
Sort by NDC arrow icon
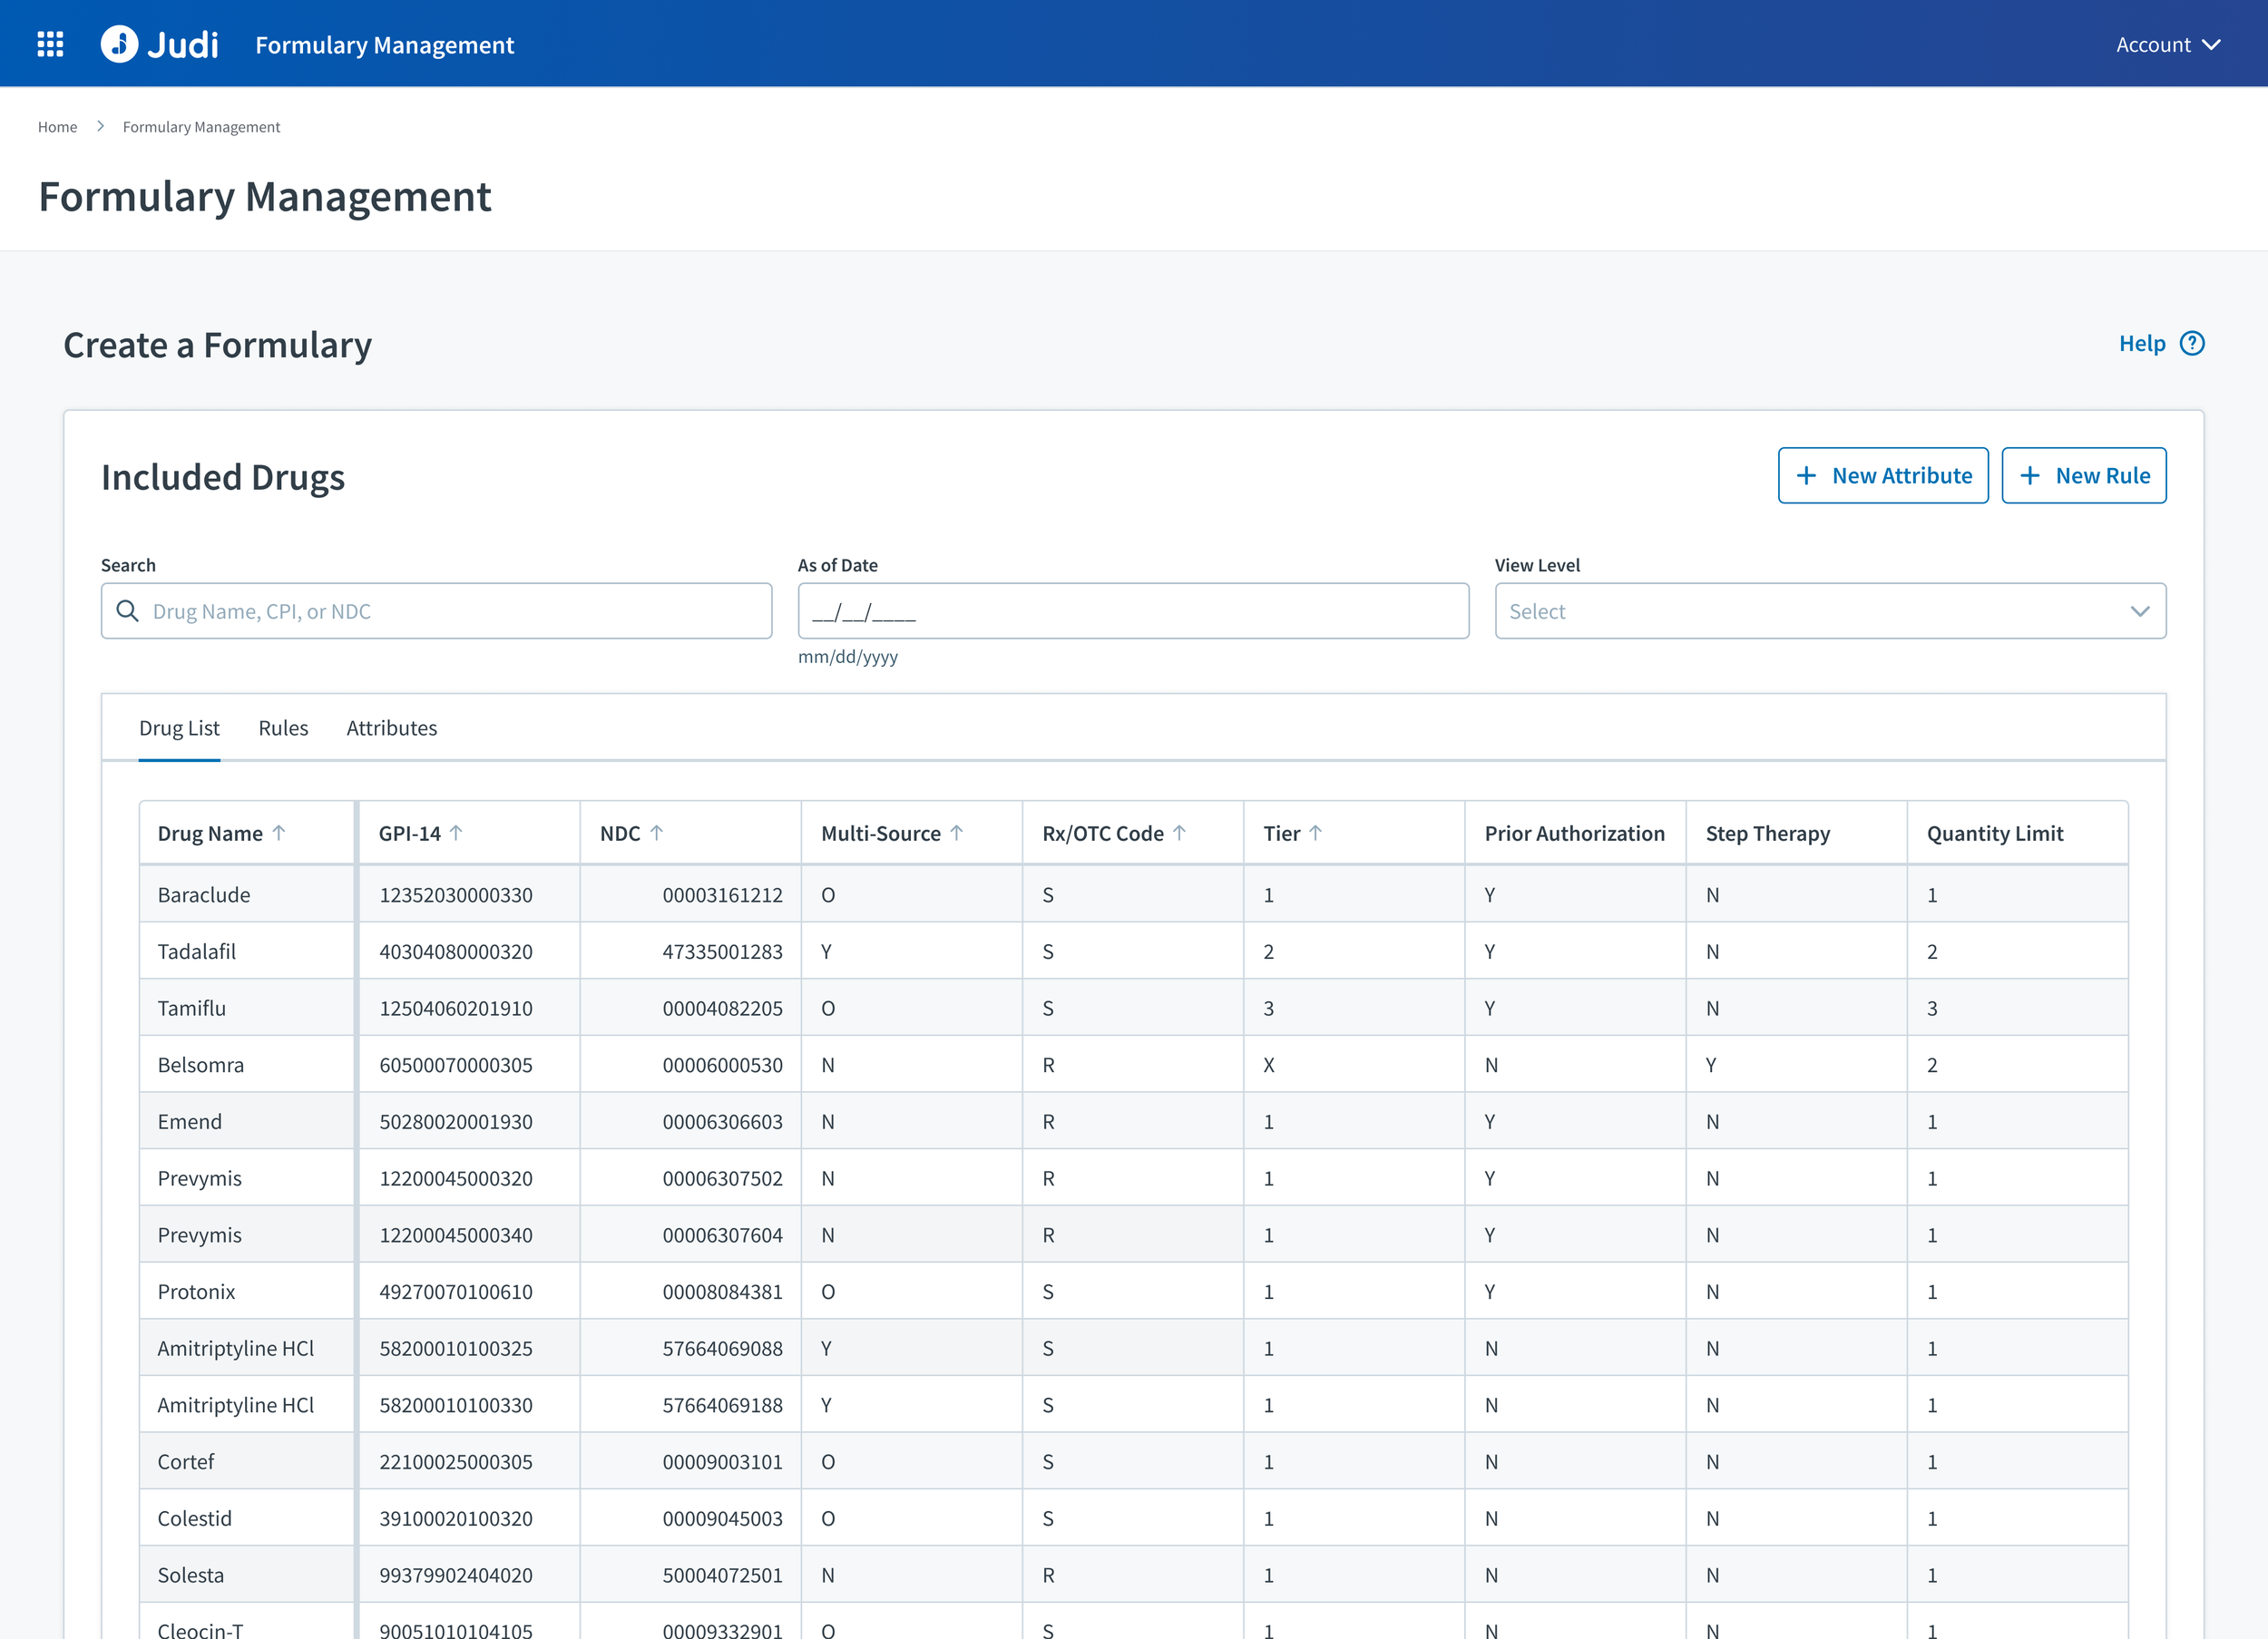657,833
